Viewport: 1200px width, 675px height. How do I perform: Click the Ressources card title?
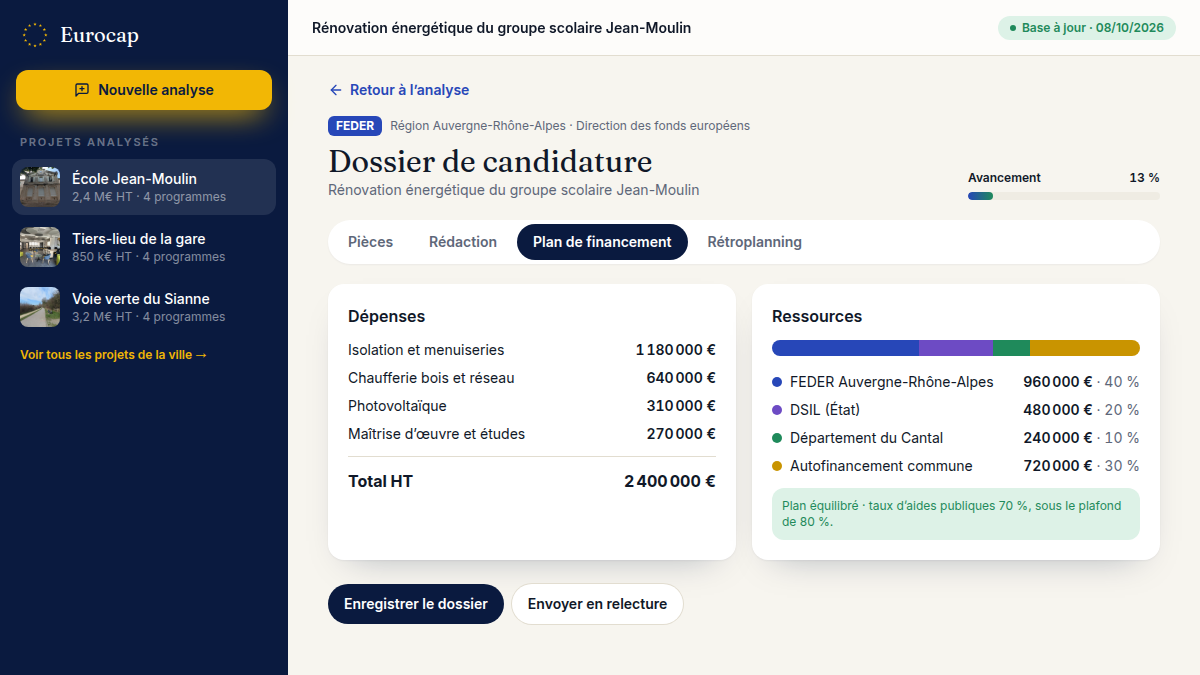pos(817,316)
